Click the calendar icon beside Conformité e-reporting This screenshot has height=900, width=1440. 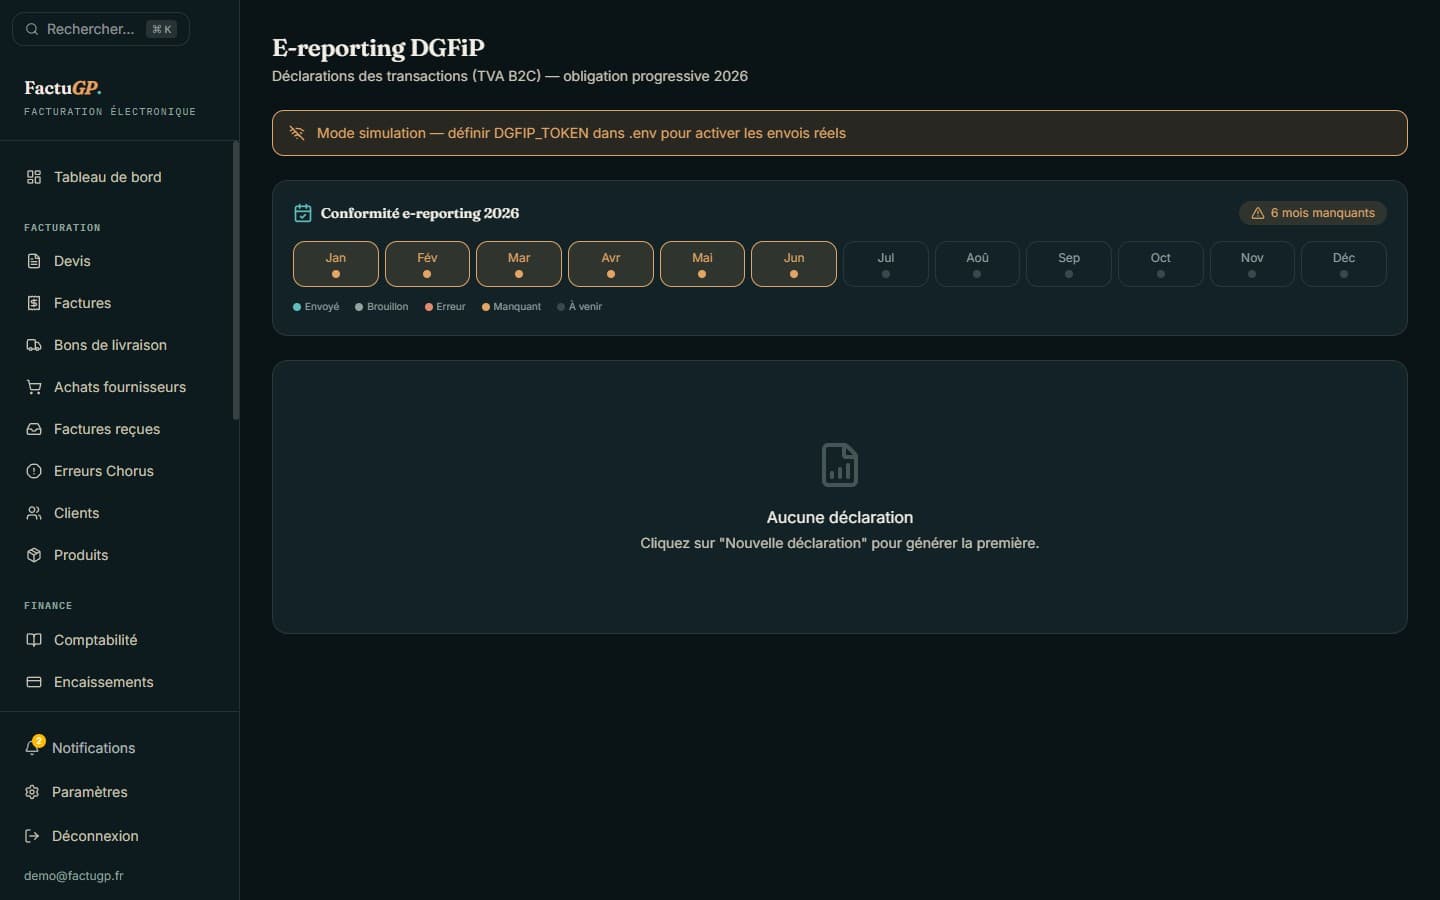point(303,213)
